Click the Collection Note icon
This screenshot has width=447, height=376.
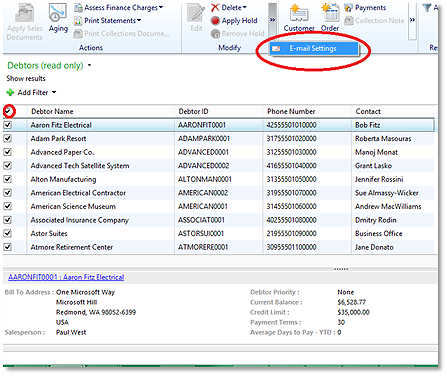click(x=349, y=21)
